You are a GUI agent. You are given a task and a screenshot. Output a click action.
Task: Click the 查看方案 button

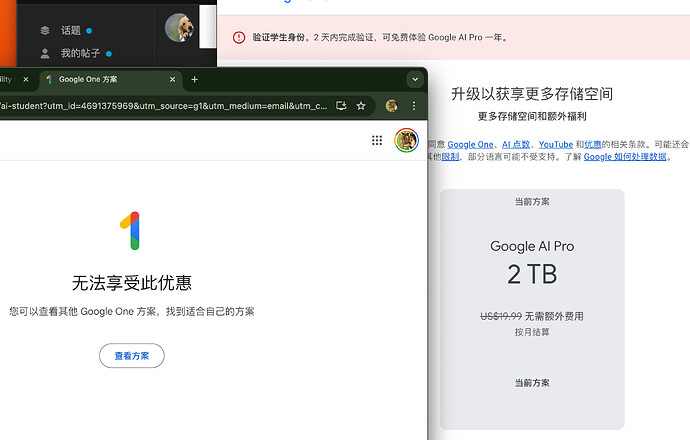point(132,356)
